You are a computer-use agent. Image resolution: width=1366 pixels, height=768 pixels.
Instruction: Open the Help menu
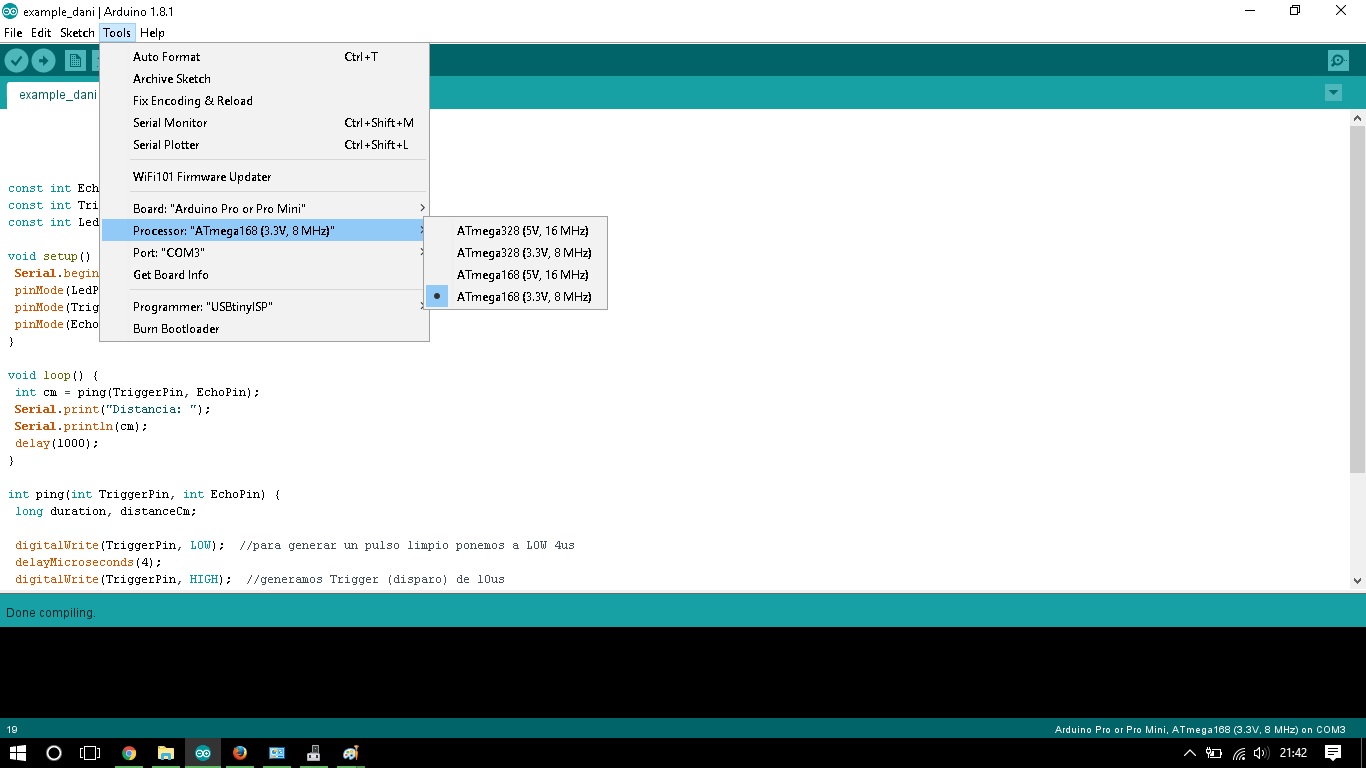point(152,33)
